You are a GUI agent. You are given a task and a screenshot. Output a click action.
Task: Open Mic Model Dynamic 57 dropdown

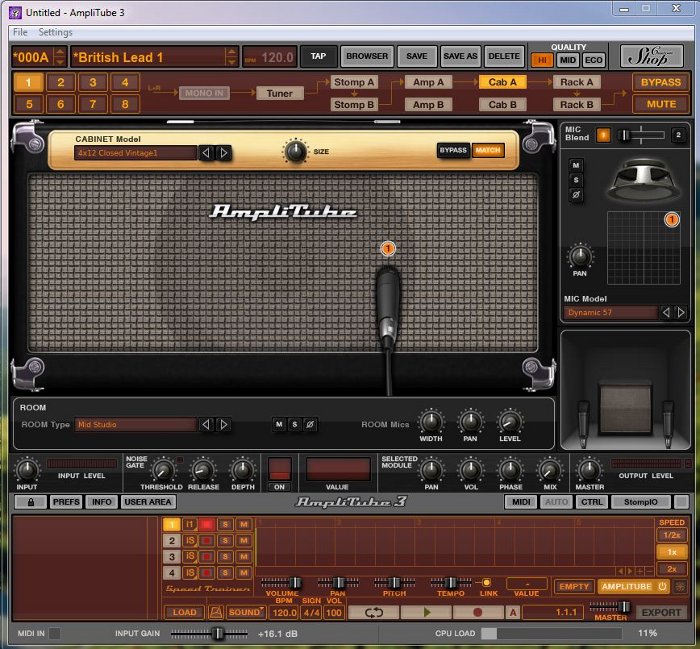pos(611,312)
